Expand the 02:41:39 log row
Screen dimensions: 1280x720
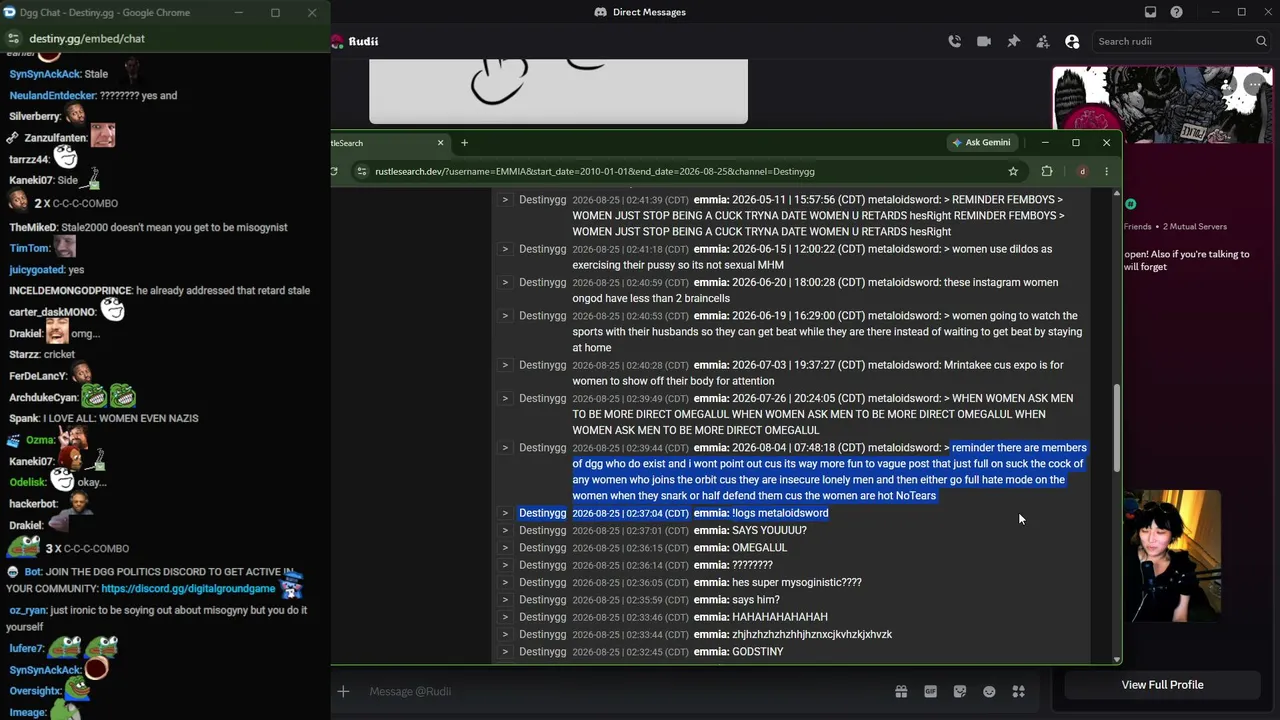[505, 200]
